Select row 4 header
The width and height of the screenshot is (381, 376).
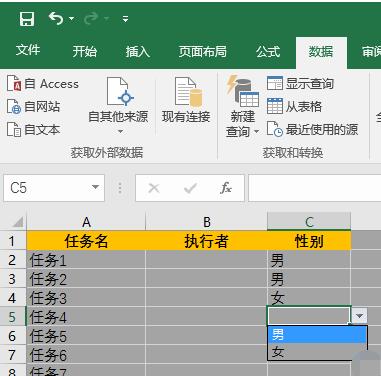12,298
